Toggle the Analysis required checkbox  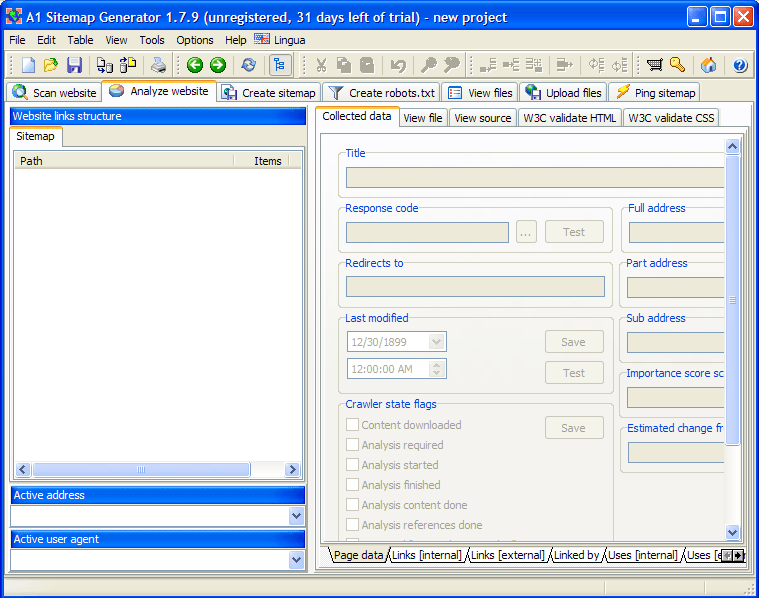tap(352, 445)
